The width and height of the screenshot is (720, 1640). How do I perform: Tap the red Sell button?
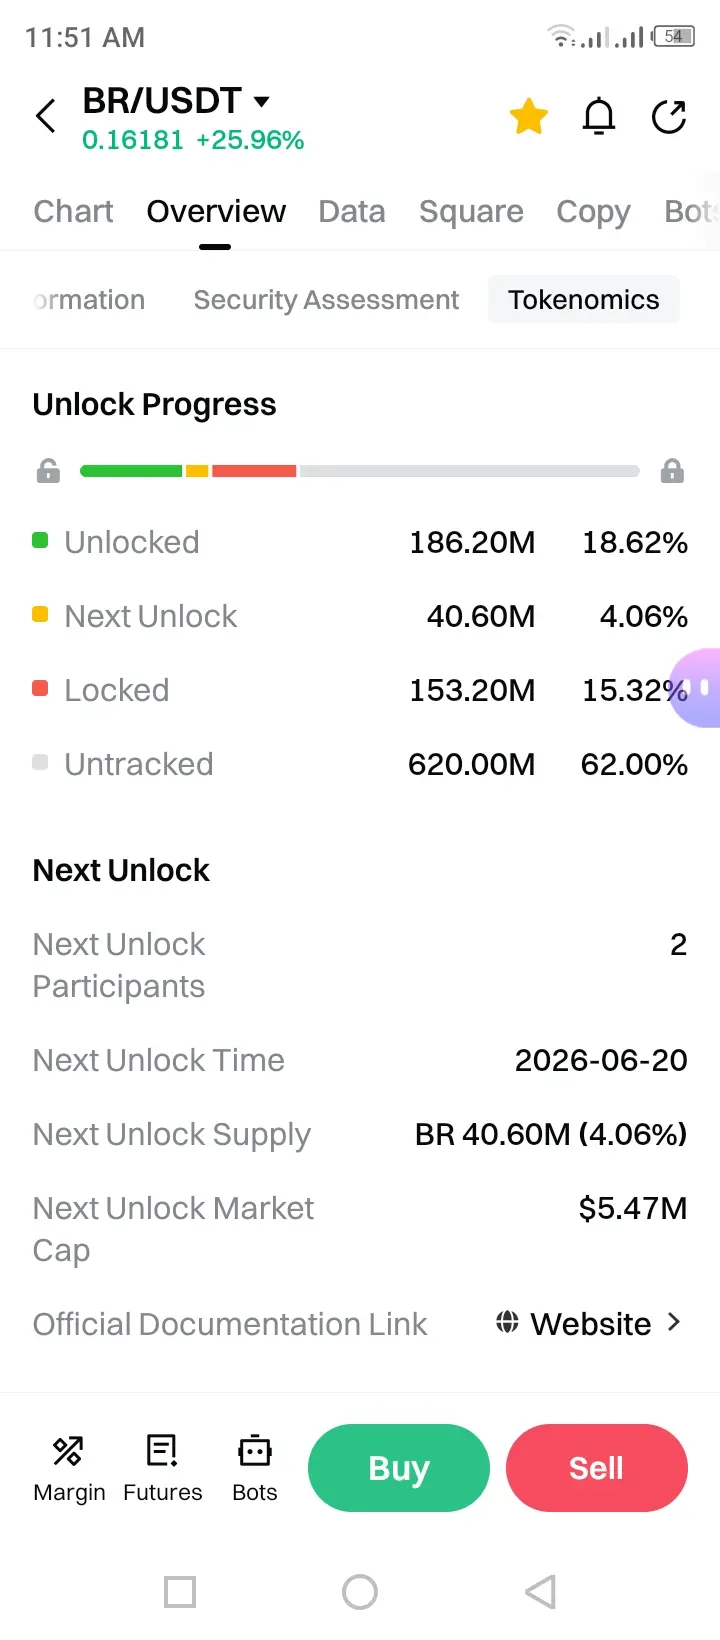coord(597,1468)
